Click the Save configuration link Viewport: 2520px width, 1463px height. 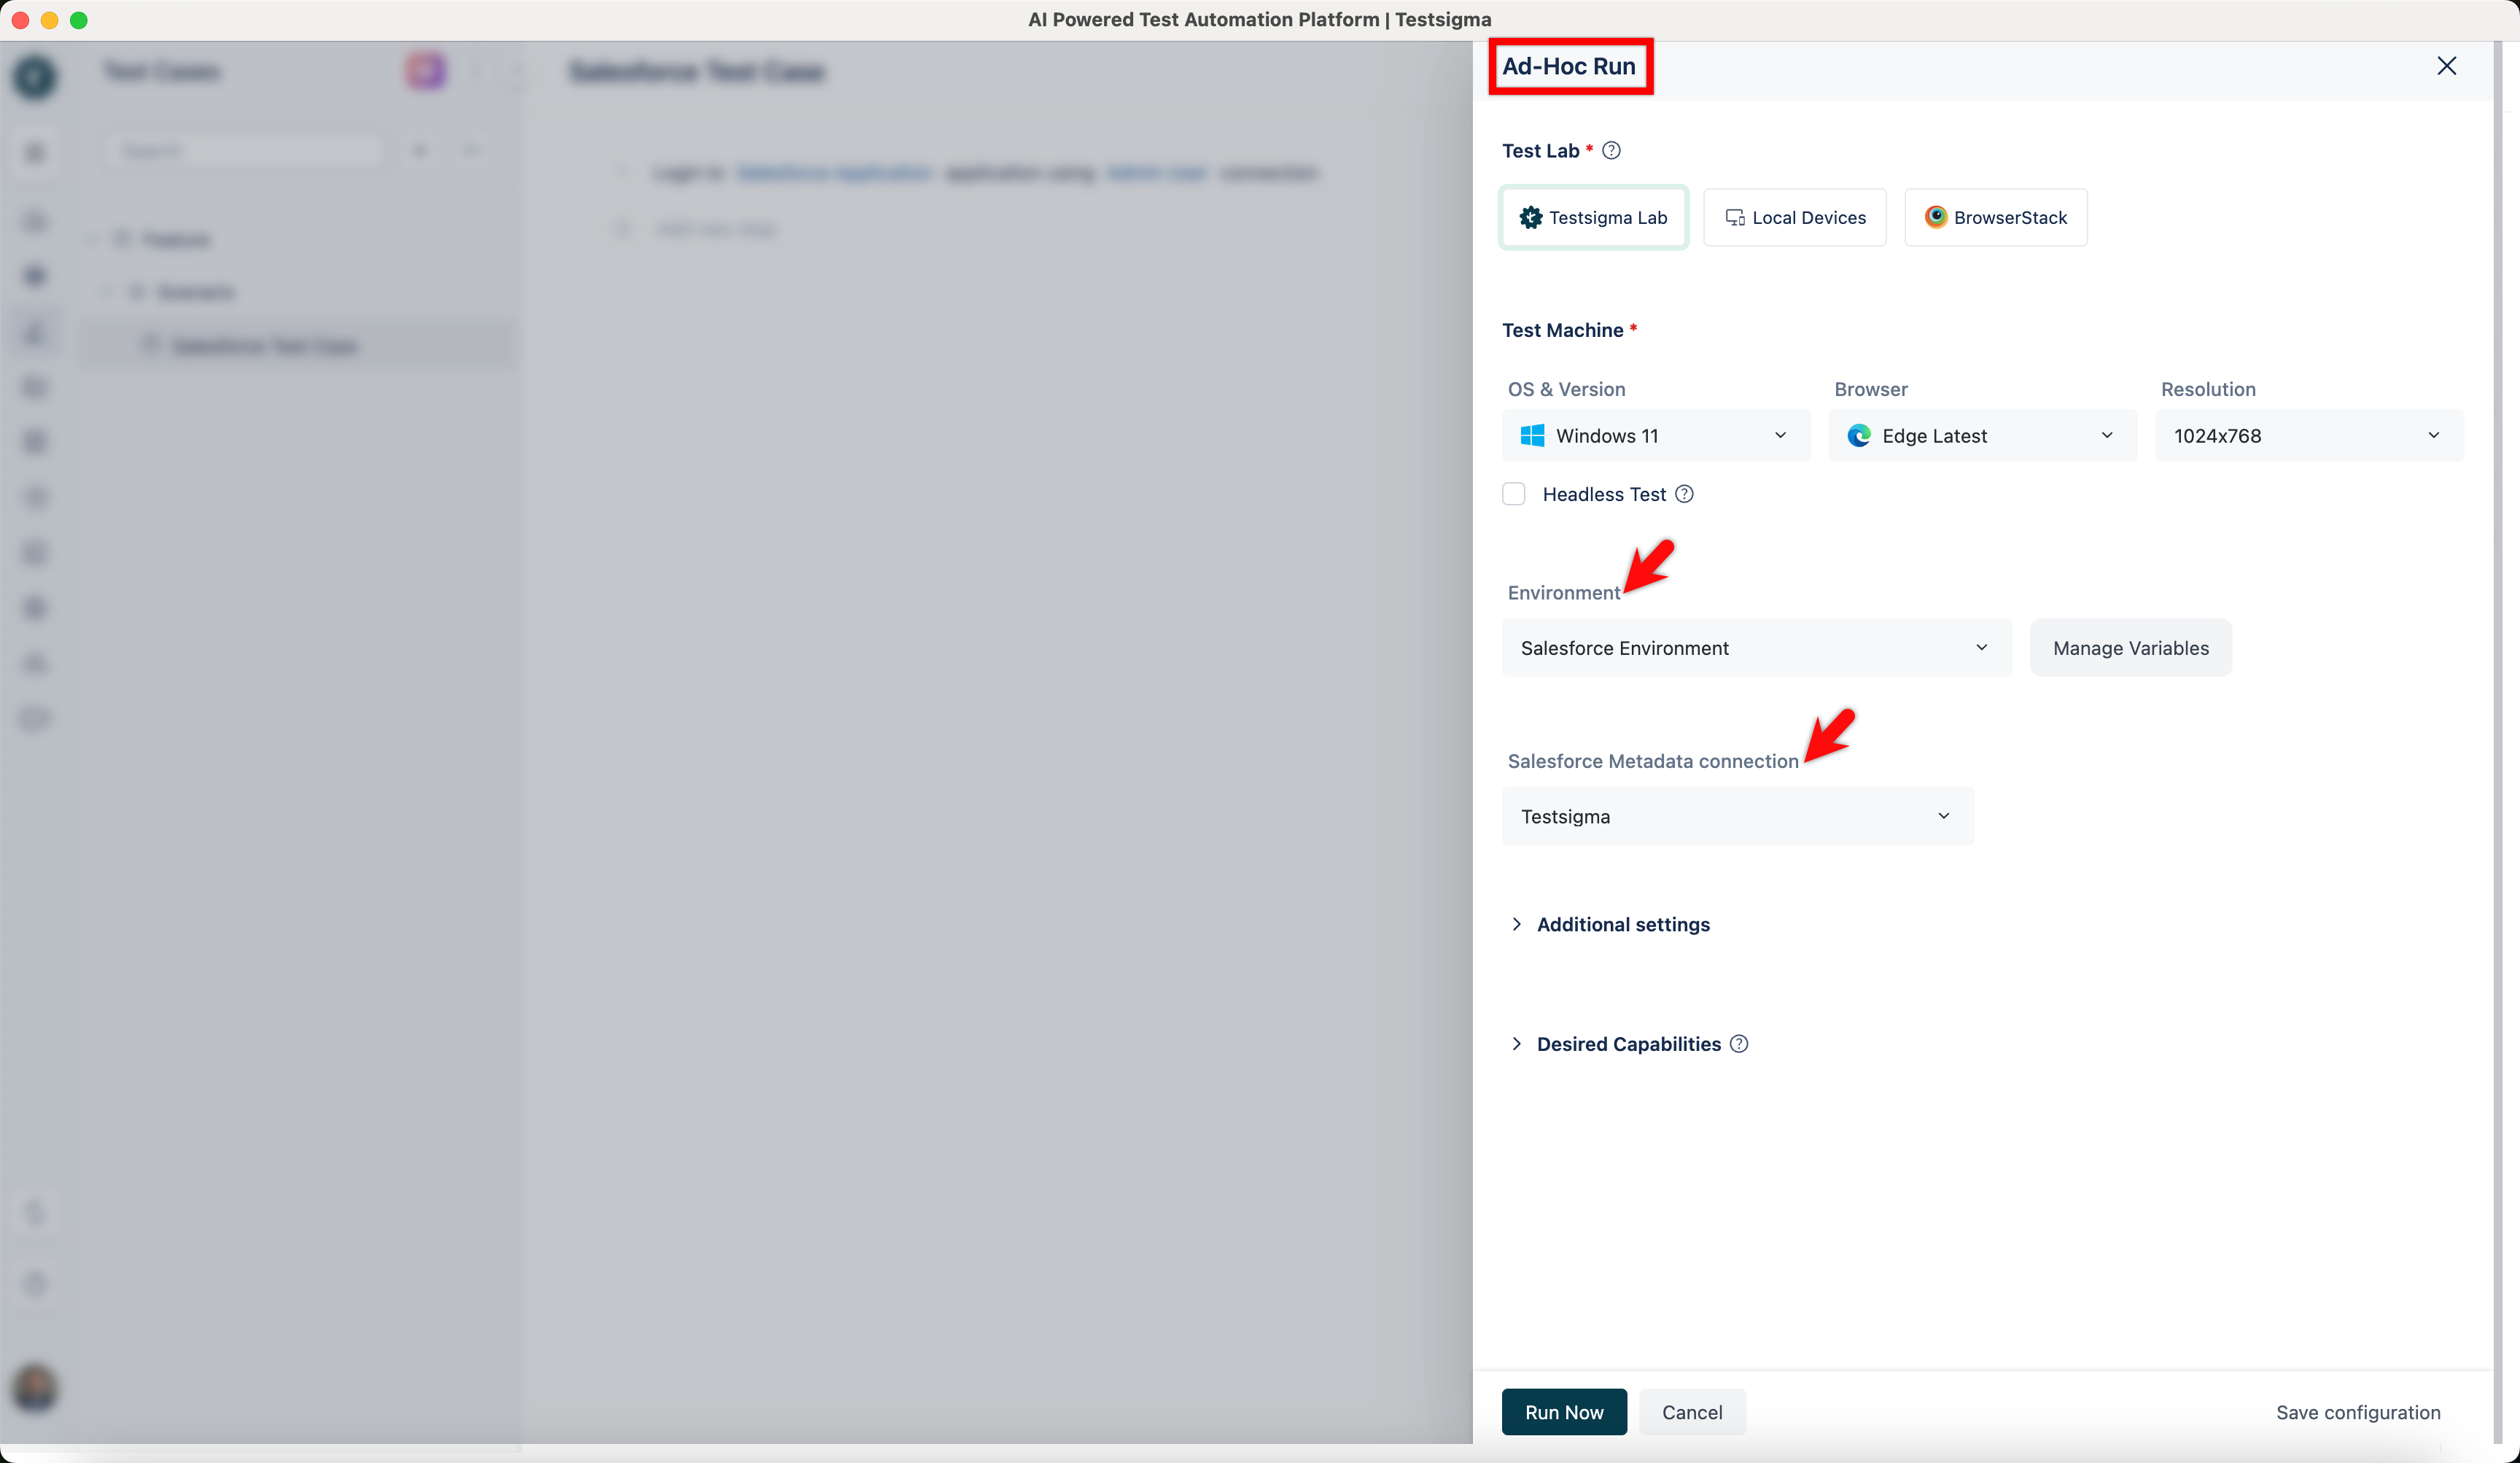pos(2358,1412)
